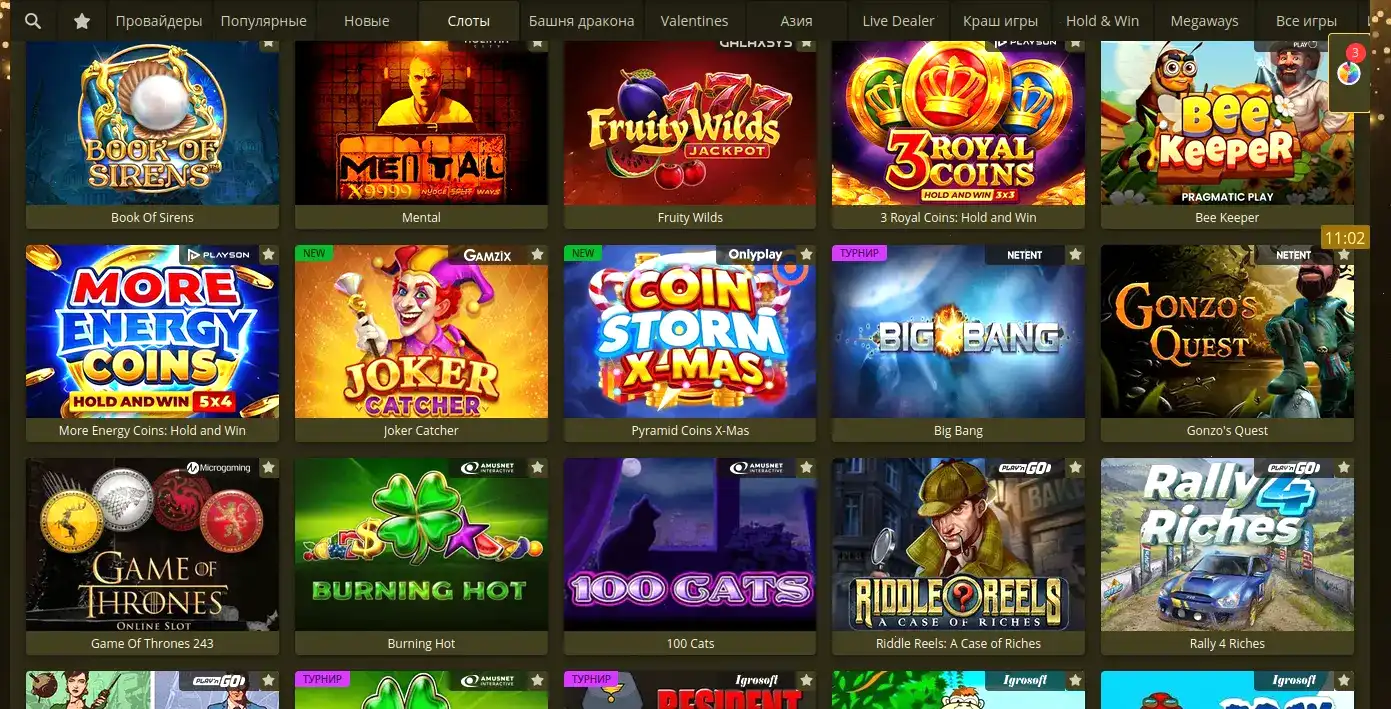Favorite the Big Bang game star
This screenshot has height=709, width=1391.
click(1075, 255)
